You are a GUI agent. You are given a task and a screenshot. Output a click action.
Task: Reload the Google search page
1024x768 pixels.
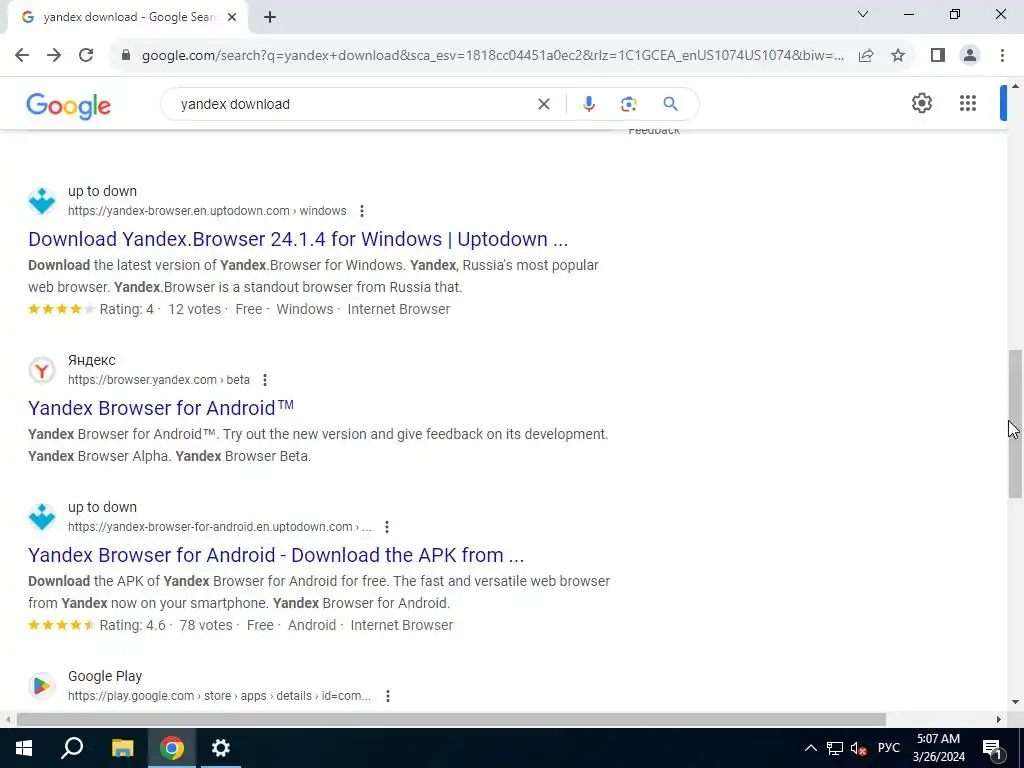(86, 55)
